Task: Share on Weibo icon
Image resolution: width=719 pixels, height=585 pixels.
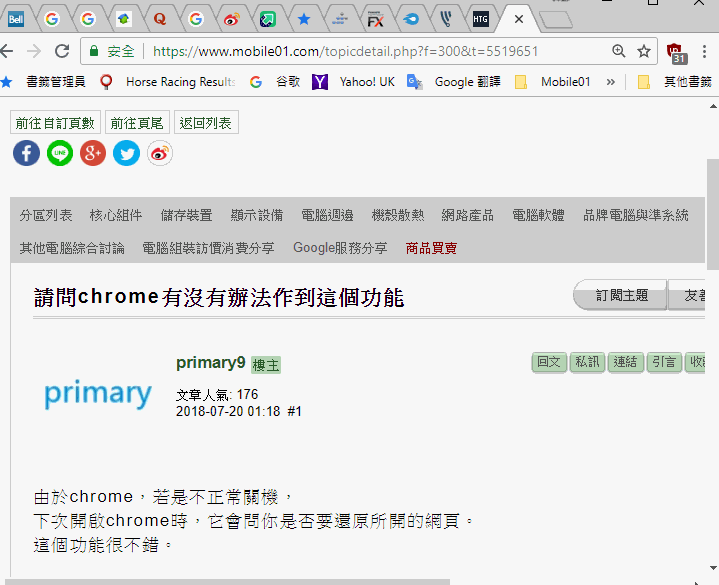Action: [x=160, y=153]
